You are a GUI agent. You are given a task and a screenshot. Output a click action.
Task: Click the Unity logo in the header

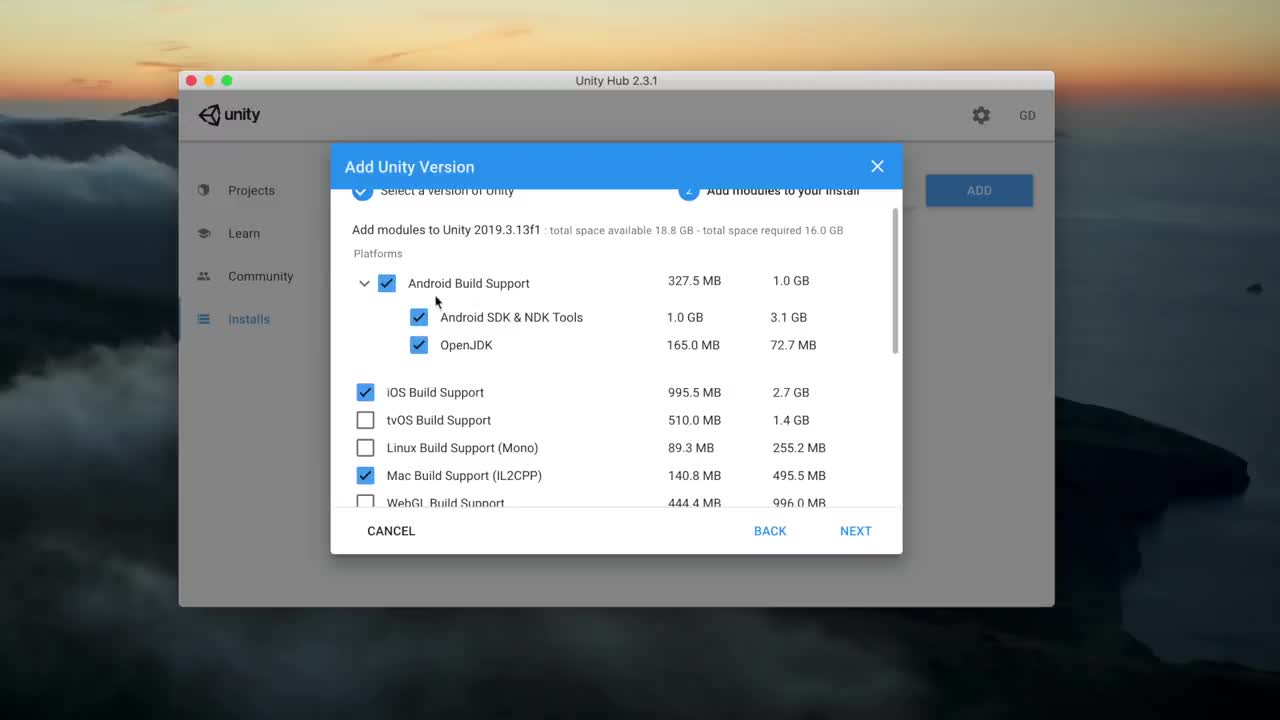tap(229, 115)
